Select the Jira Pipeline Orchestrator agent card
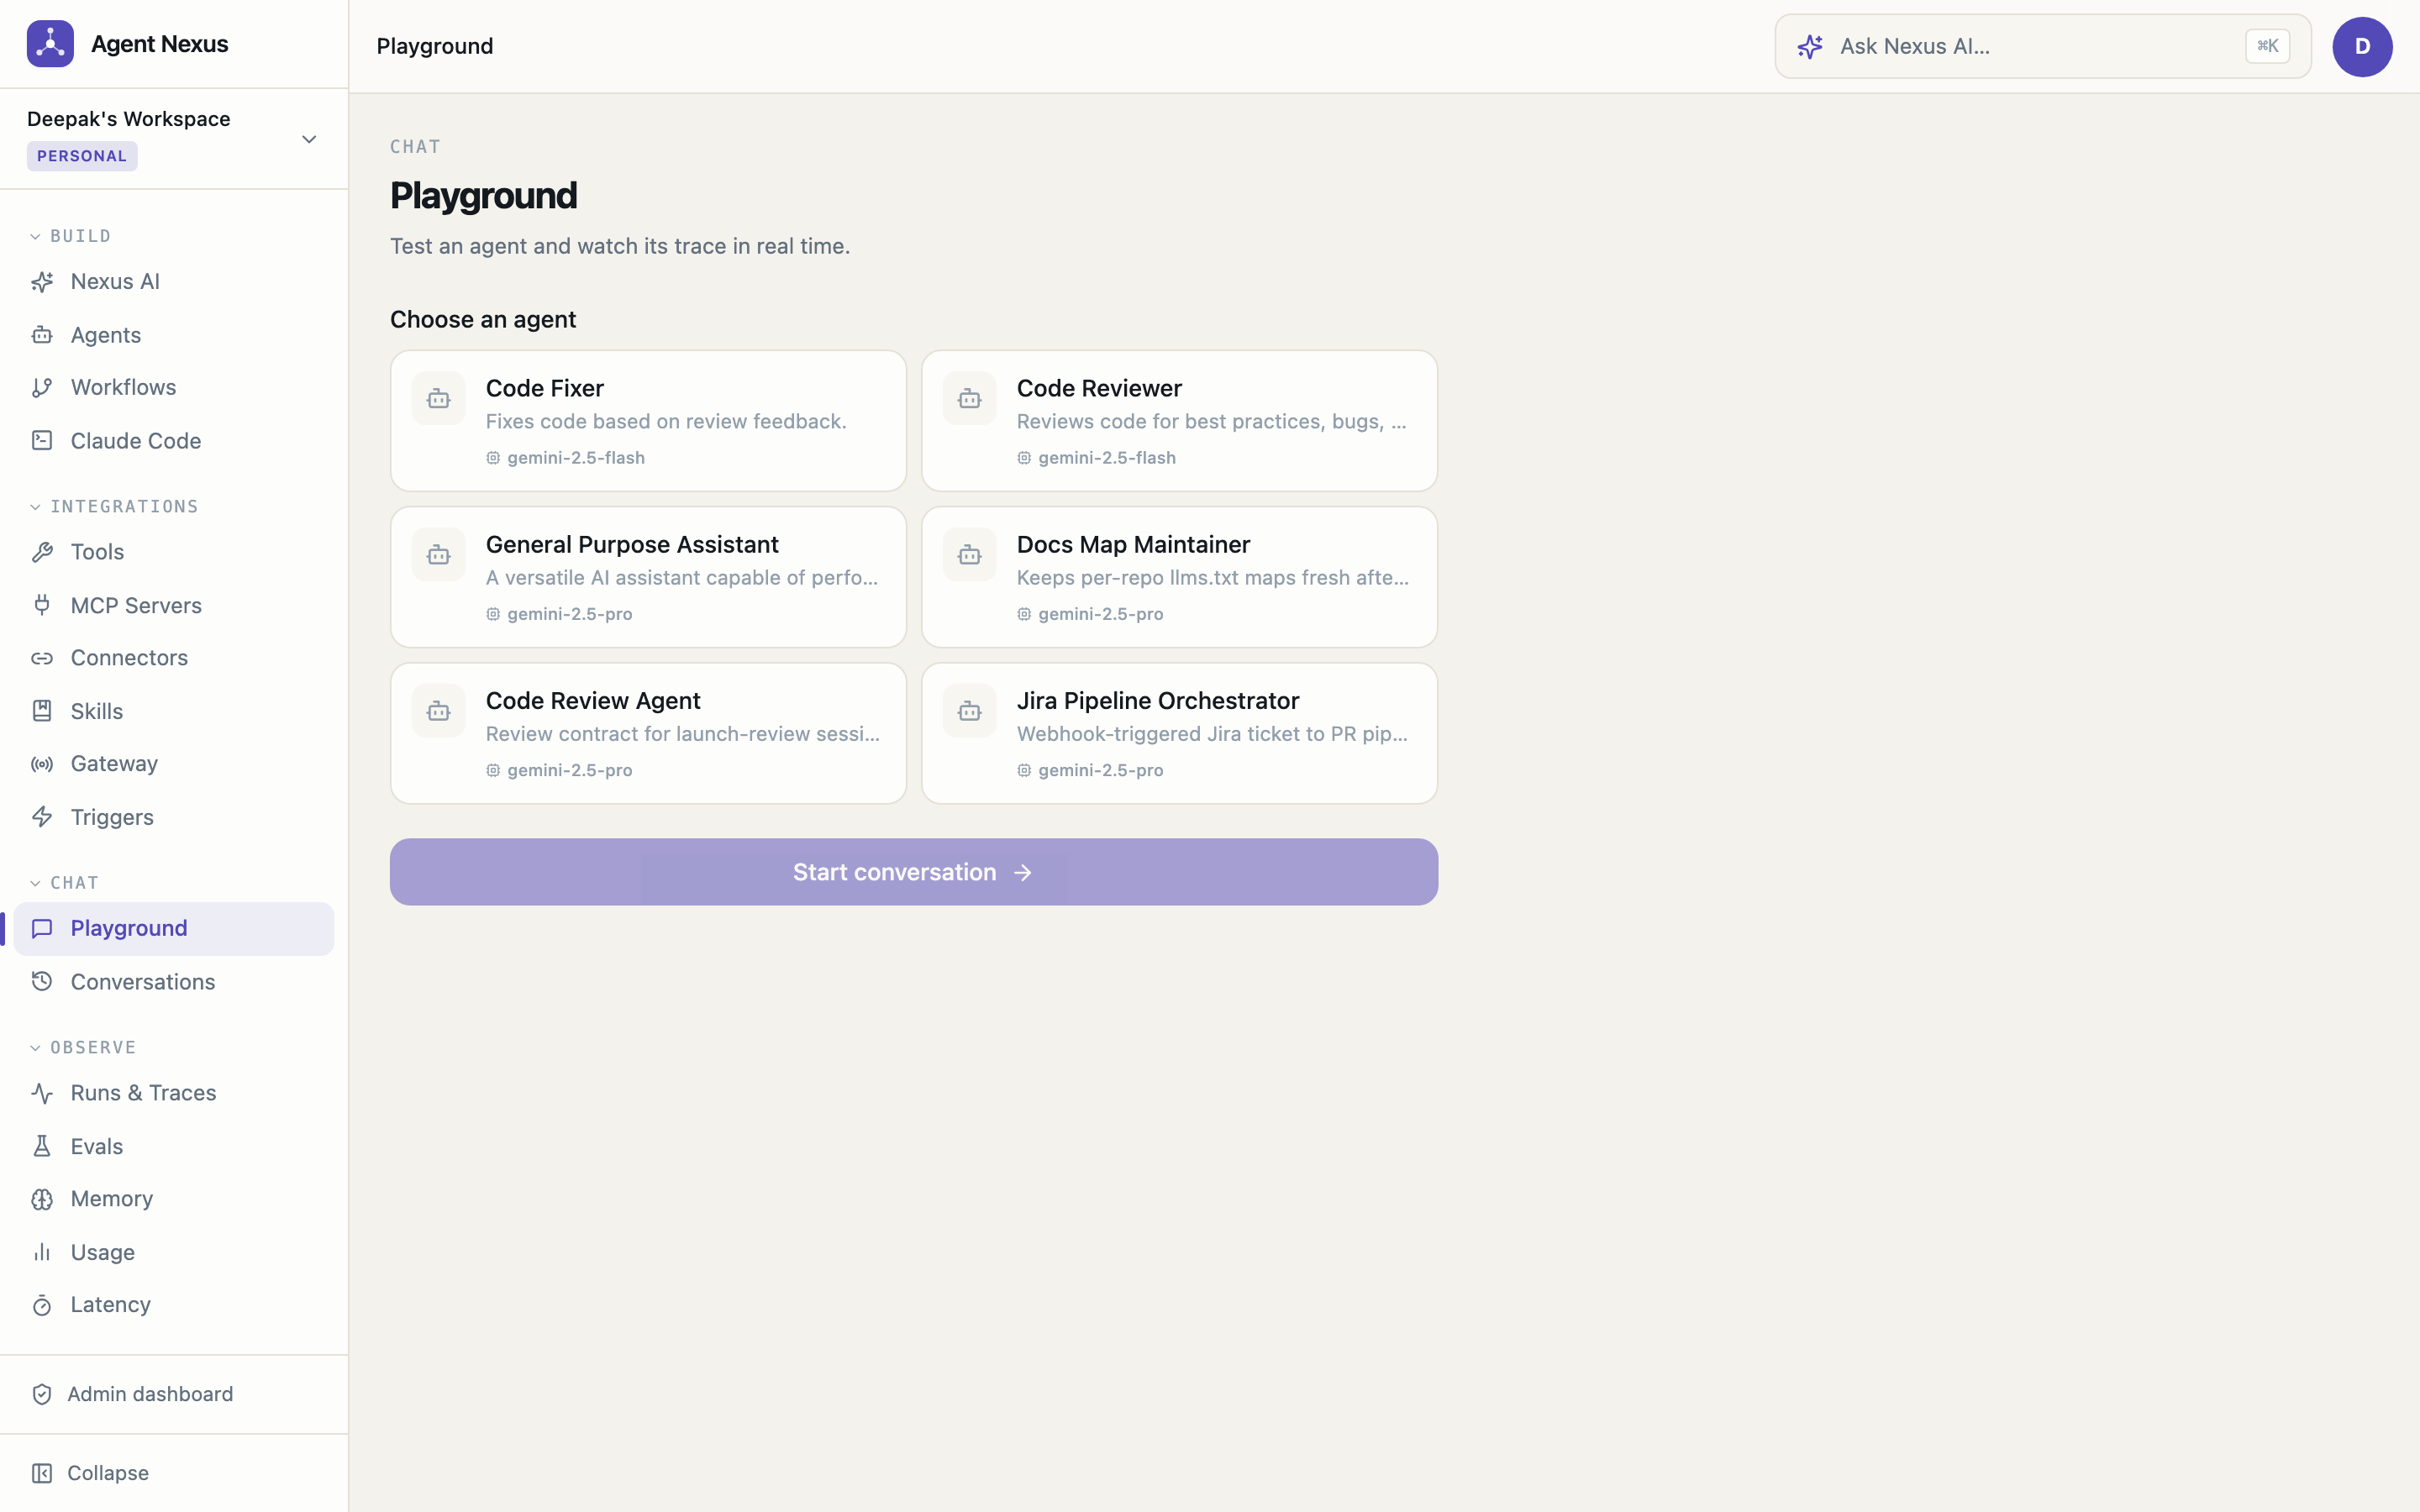Viewport: 2420px width, 1512px height. coord(1179,733)
